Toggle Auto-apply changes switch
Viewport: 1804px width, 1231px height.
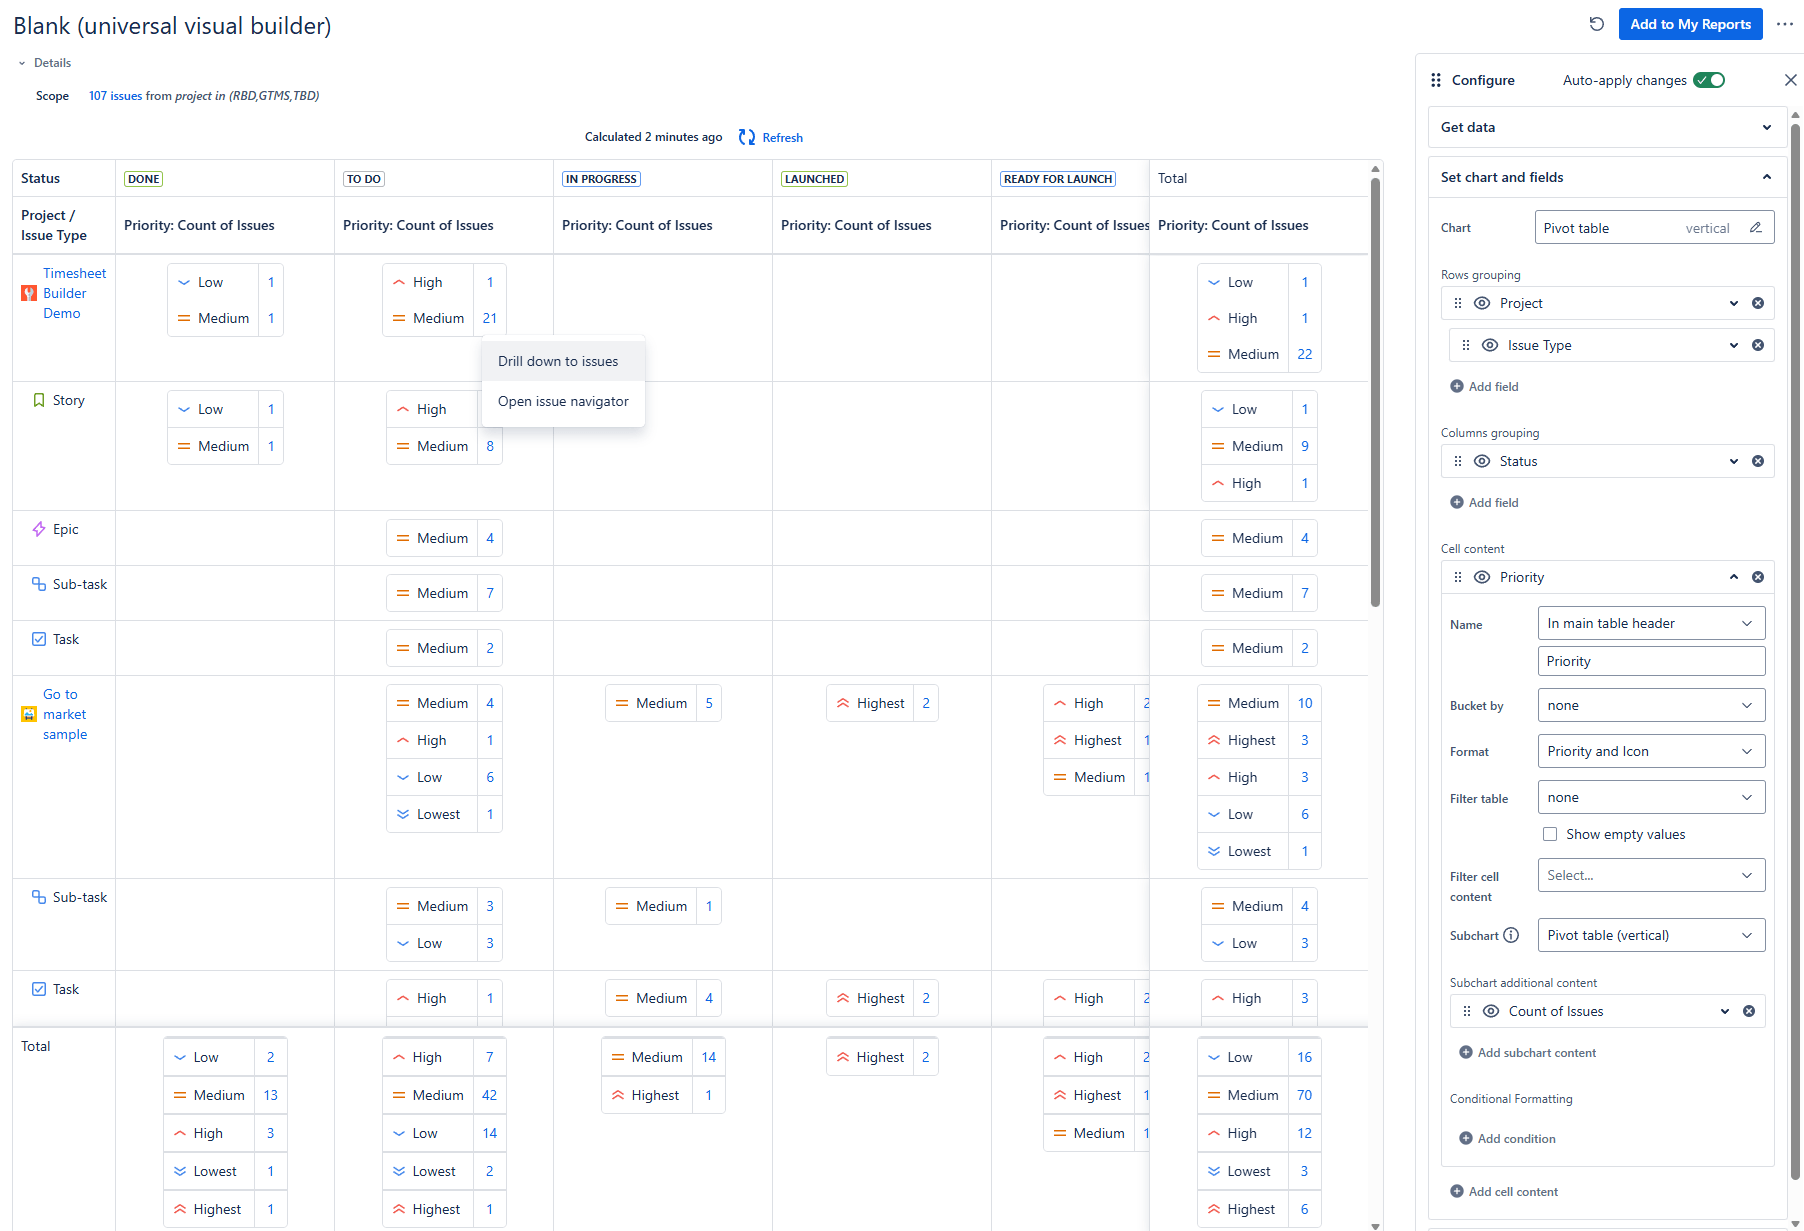1709,80
